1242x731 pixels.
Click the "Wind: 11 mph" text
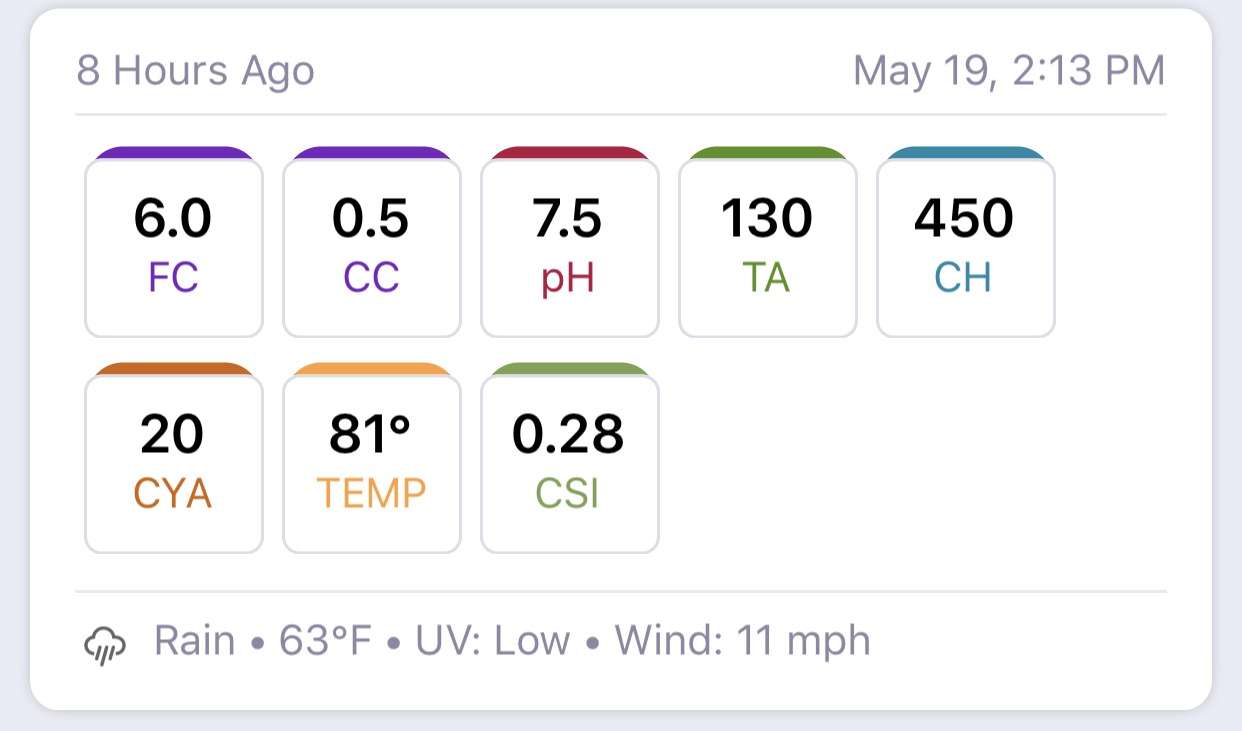(742, 640)
